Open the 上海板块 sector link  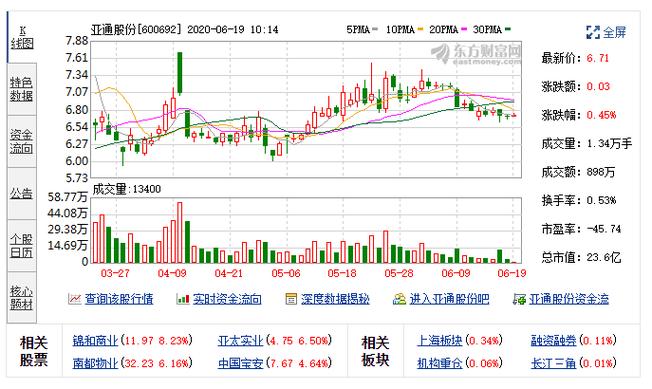[440, 341]
